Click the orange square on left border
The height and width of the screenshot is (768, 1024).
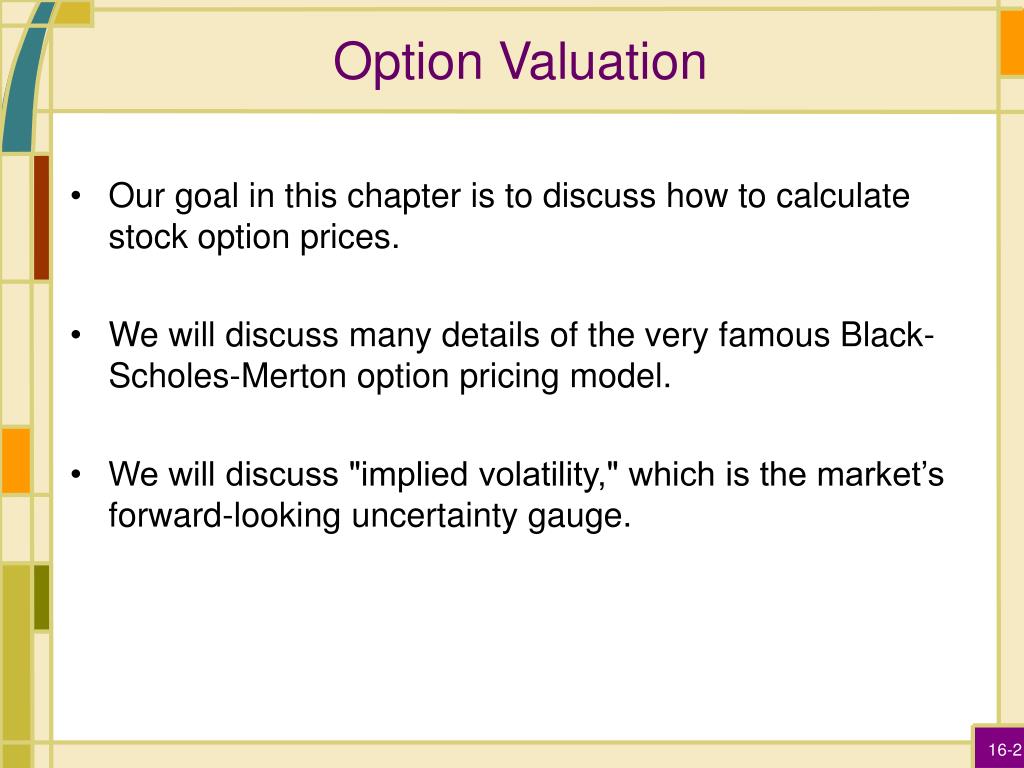pyautogui.click(x=15, y=460)
